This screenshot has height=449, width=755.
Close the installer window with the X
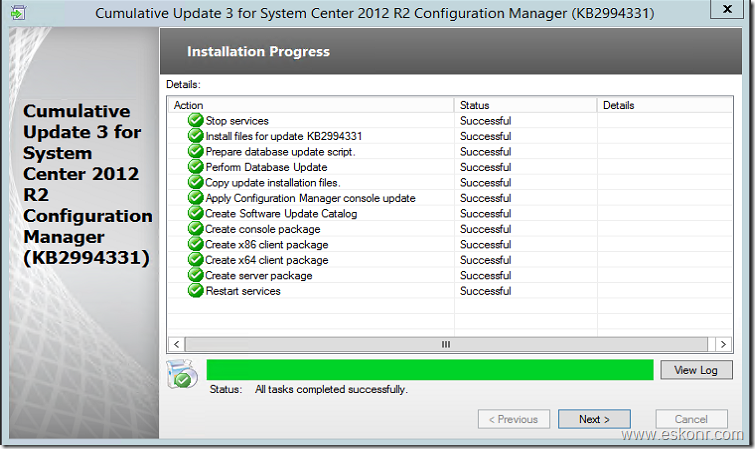728,9
